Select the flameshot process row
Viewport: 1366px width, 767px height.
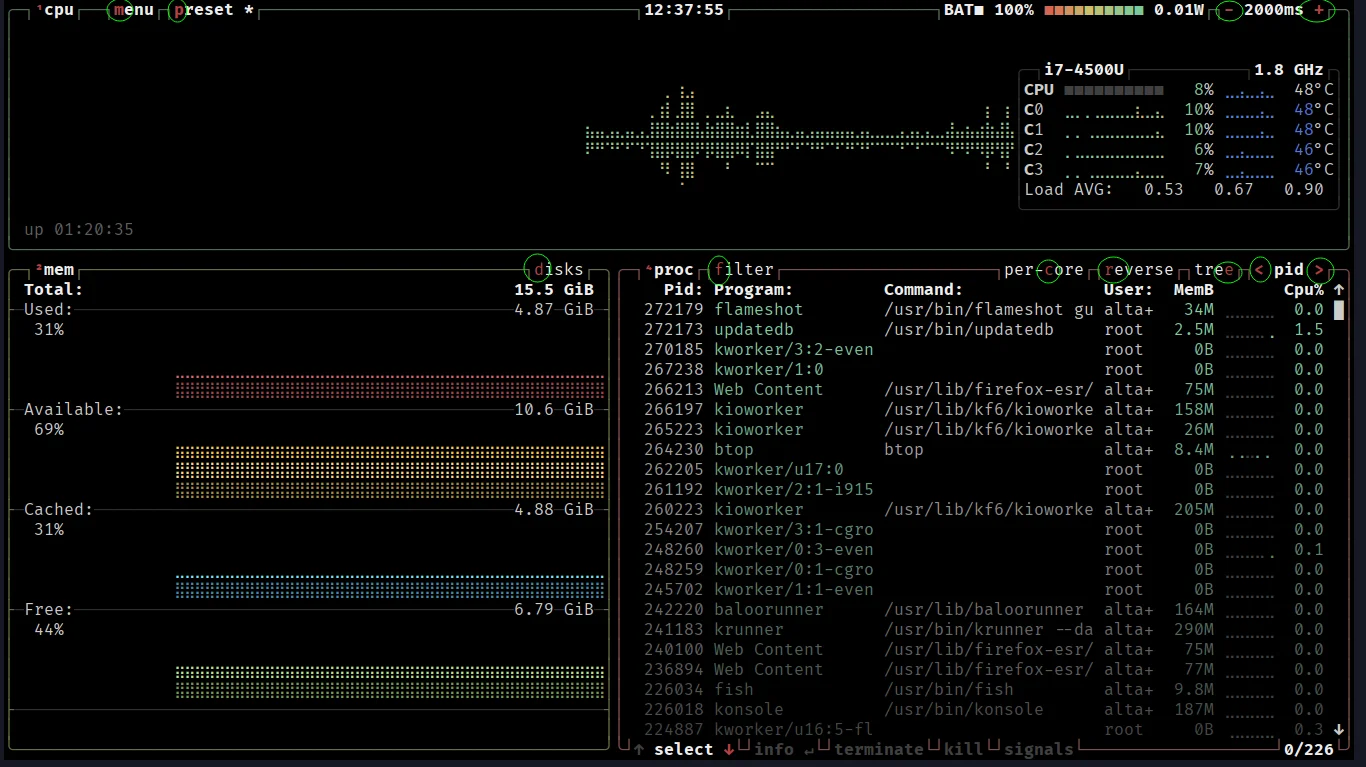tap(984, 310)
